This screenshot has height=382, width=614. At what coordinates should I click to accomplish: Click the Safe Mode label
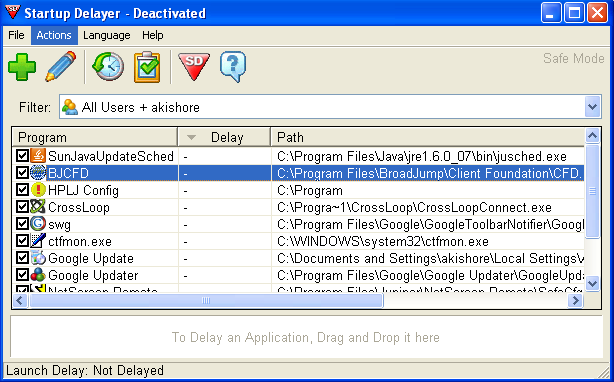click(x=574, y=58)
